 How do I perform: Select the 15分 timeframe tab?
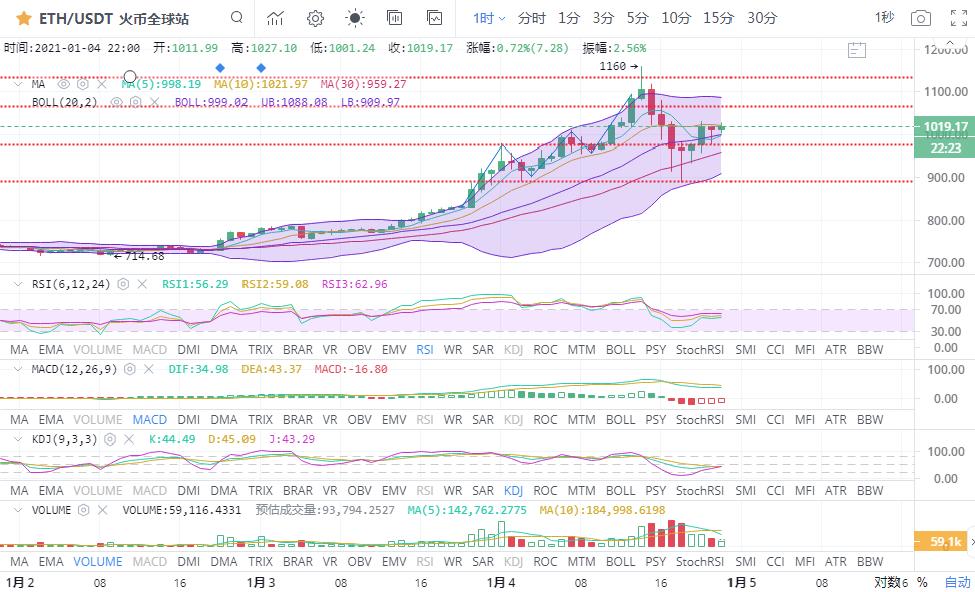718,18
